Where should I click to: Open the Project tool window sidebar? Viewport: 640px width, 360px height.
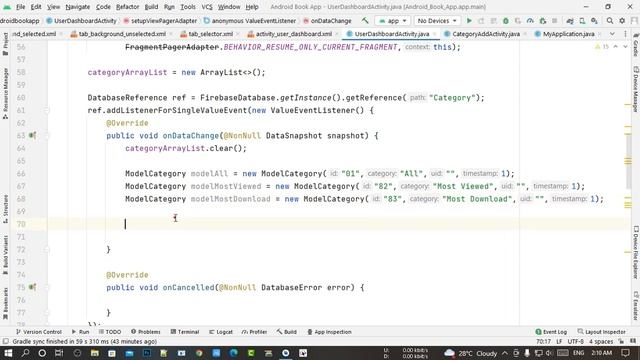(x=5, y=43)
